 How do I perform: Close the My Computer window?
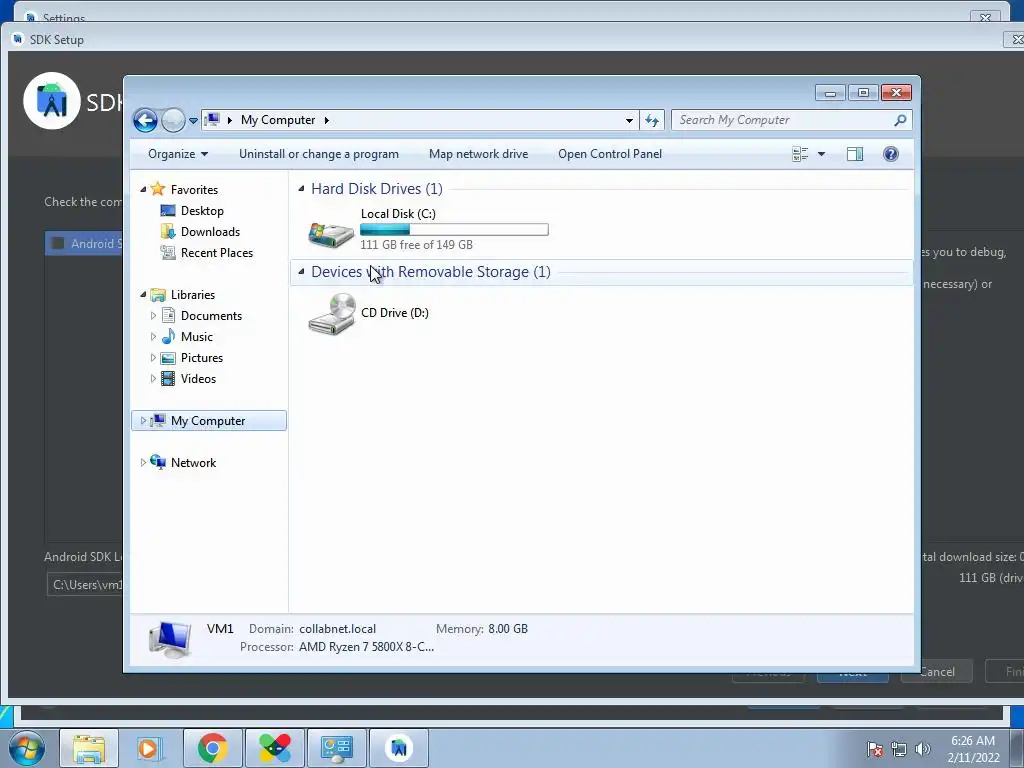896,93
